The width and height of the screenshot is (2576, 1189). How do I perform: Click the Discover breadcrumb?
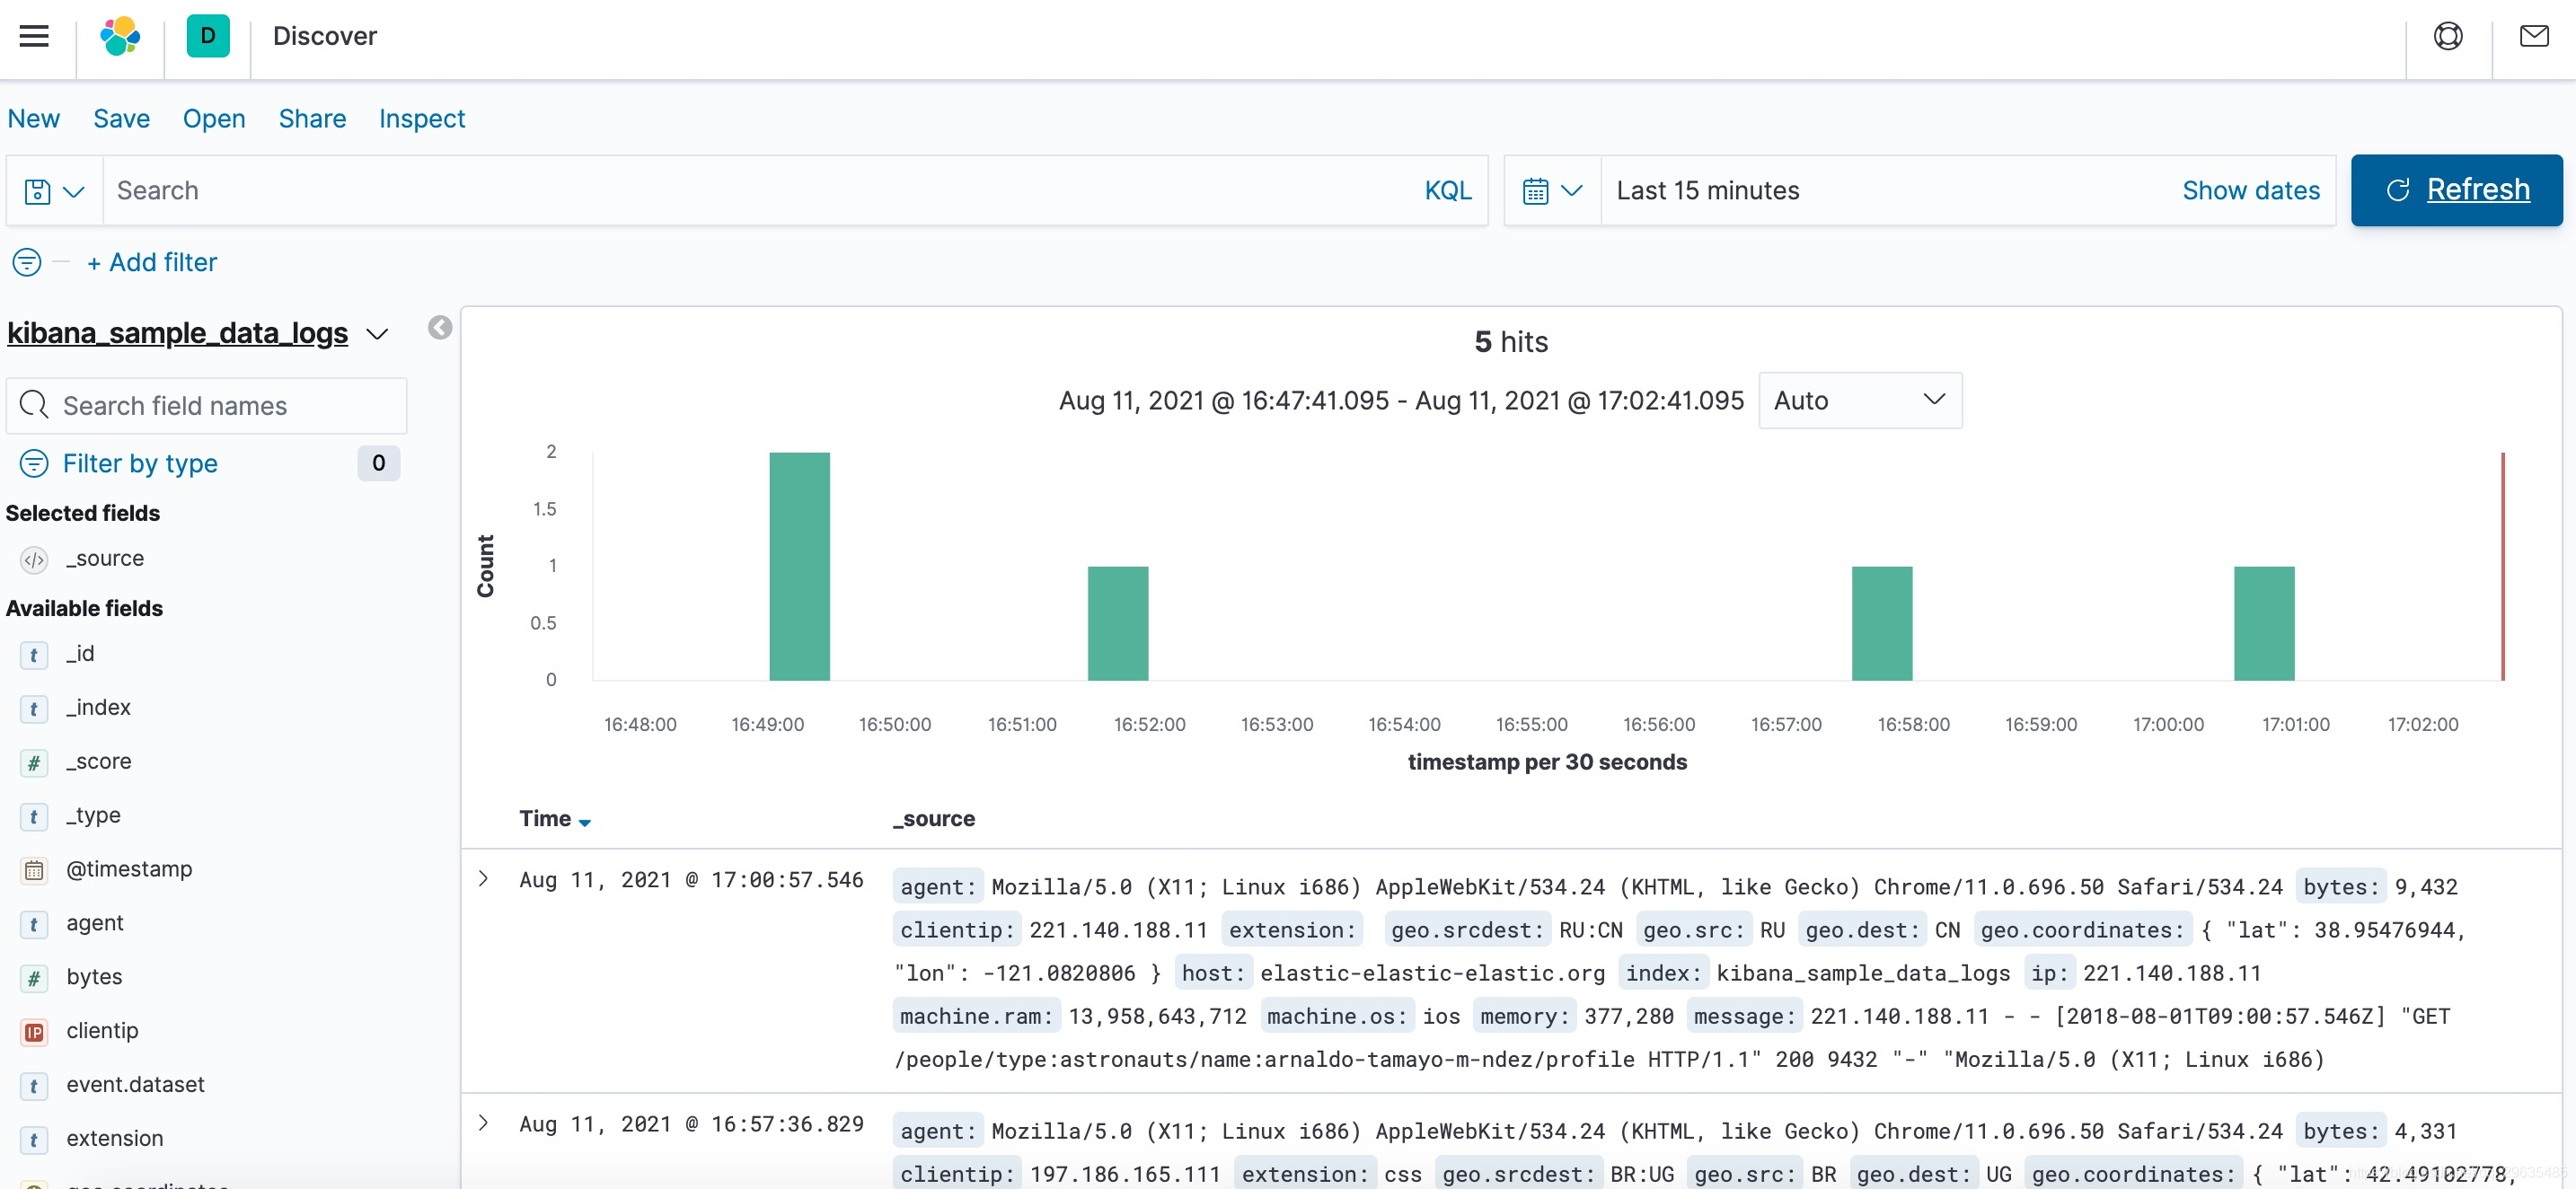click(324, 36)
